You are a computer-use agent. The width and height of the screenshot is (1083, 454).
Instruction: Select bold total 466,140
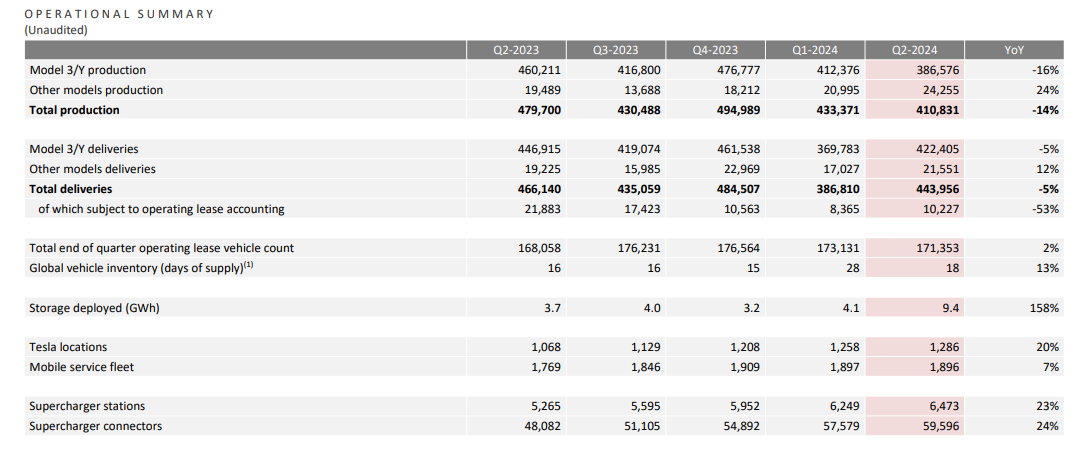click(537, 189)
